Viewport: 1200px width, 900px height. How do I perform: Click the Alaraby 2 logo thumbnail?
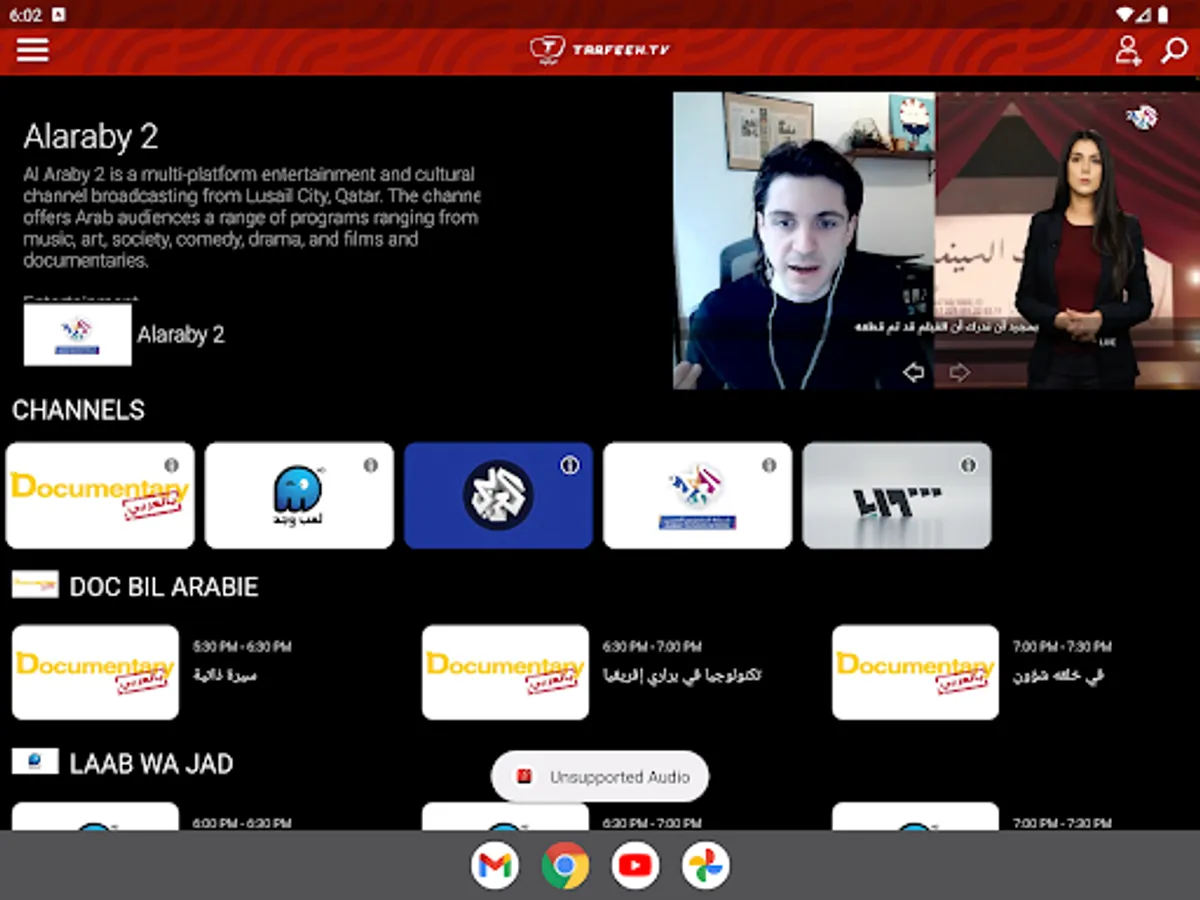[x=78, y=335]
